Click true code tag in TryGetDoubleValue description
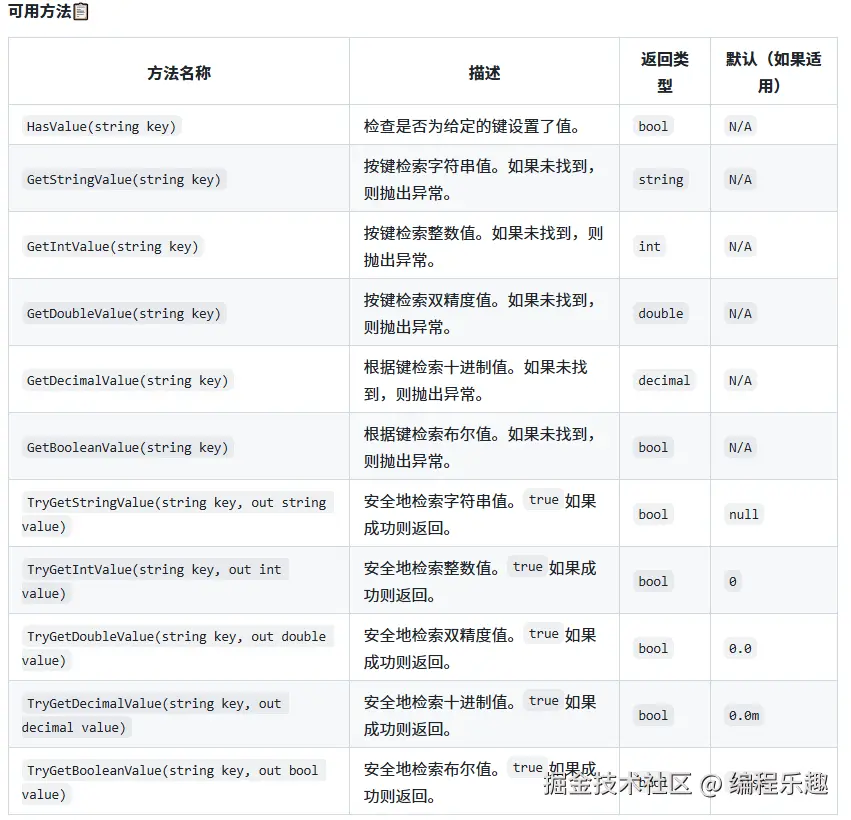This screenshot has width=851, height=820. [x=543, y=634]
